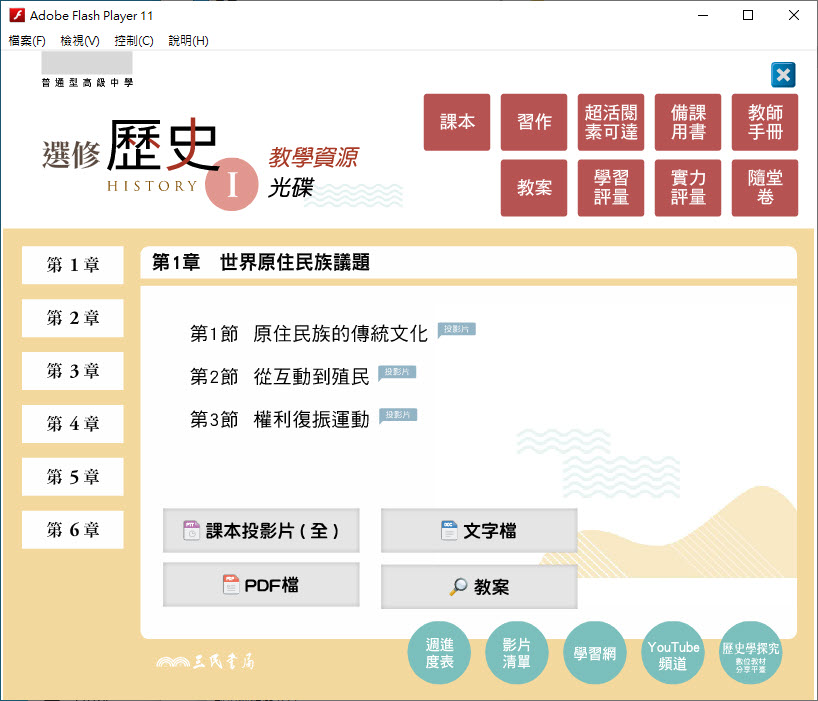Open the 控制(C) menu

(x=134, y=41)
